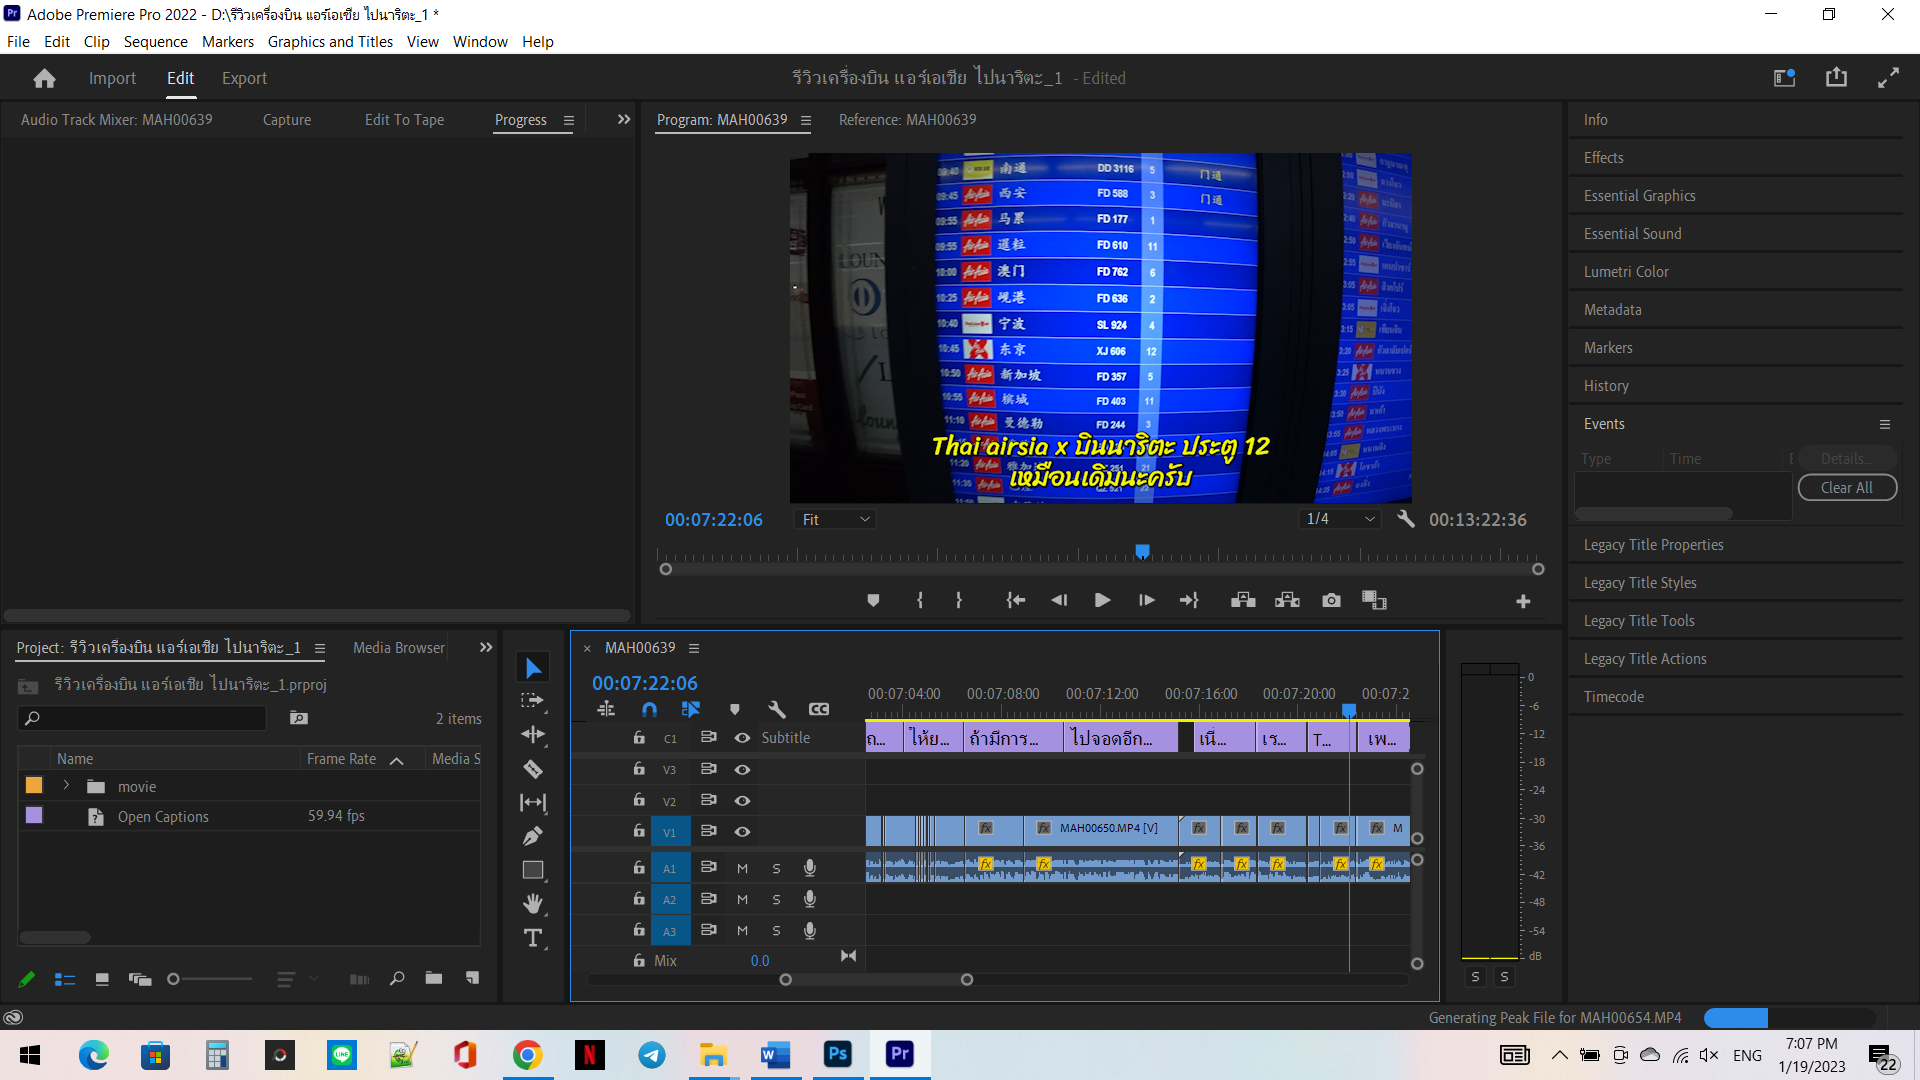
Task: Sort by Frame Rate column
Action: (342, 759)
